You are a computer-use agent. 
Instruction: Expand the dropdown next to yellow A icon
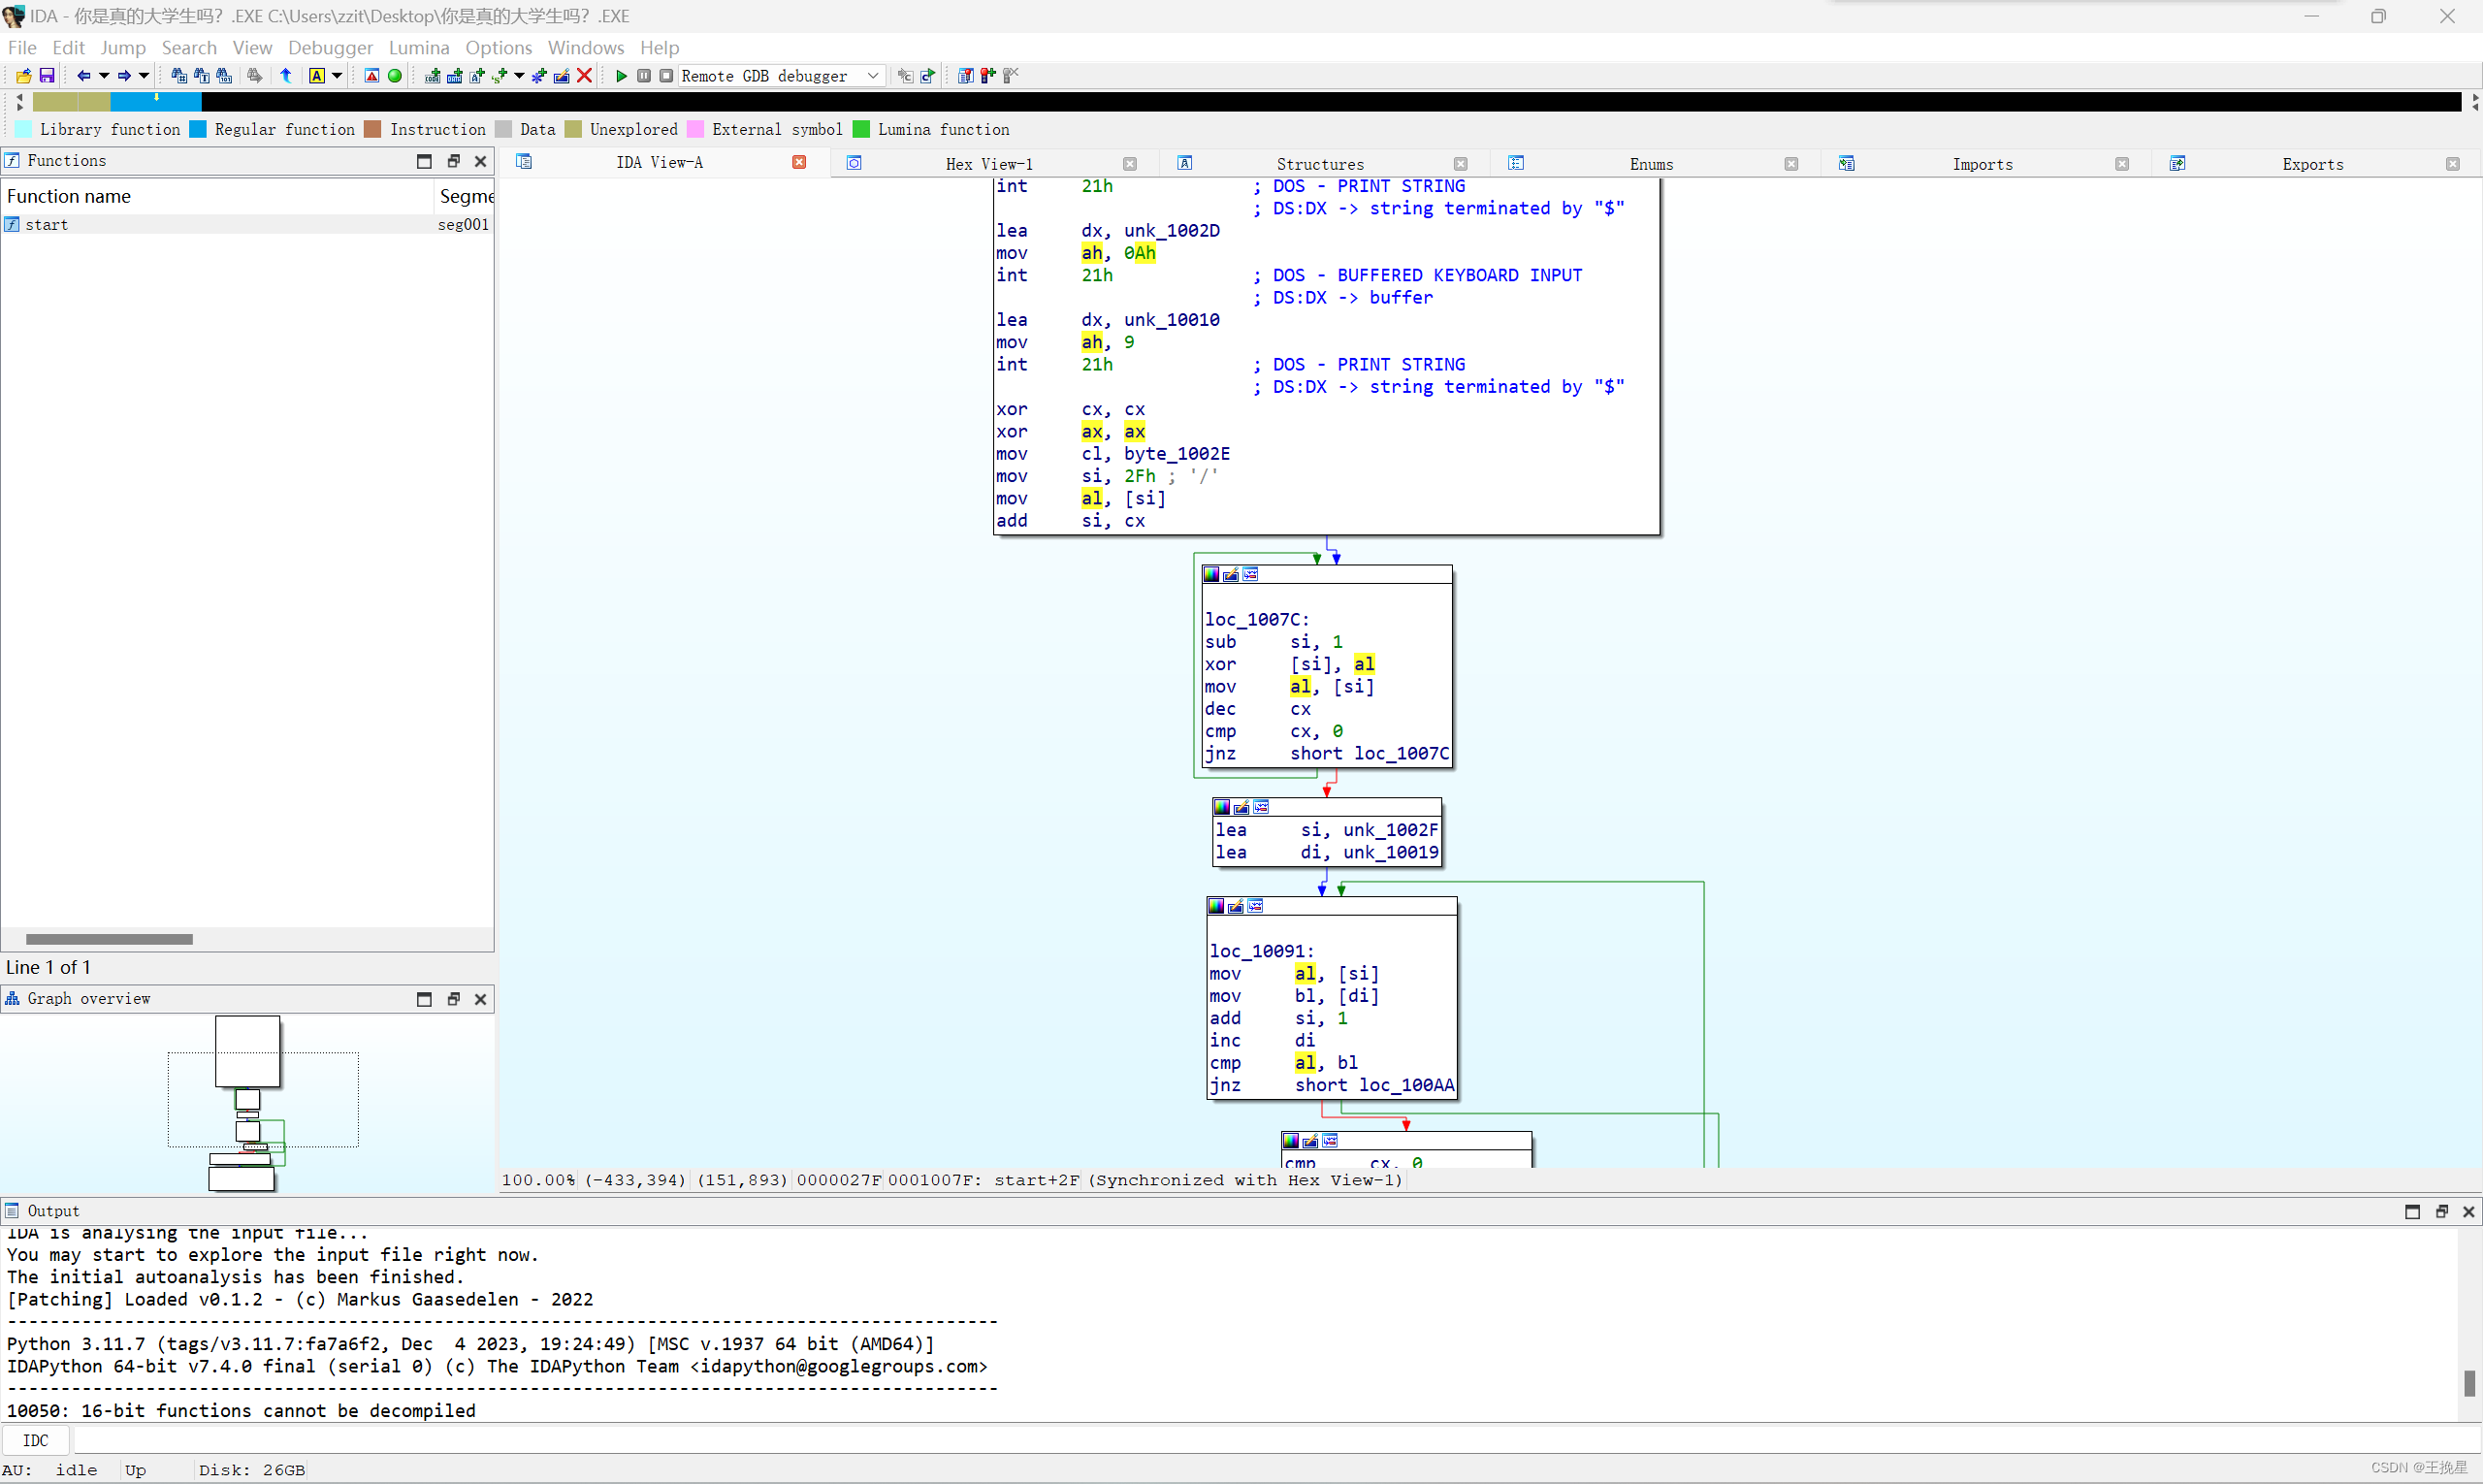coord(337,76)
